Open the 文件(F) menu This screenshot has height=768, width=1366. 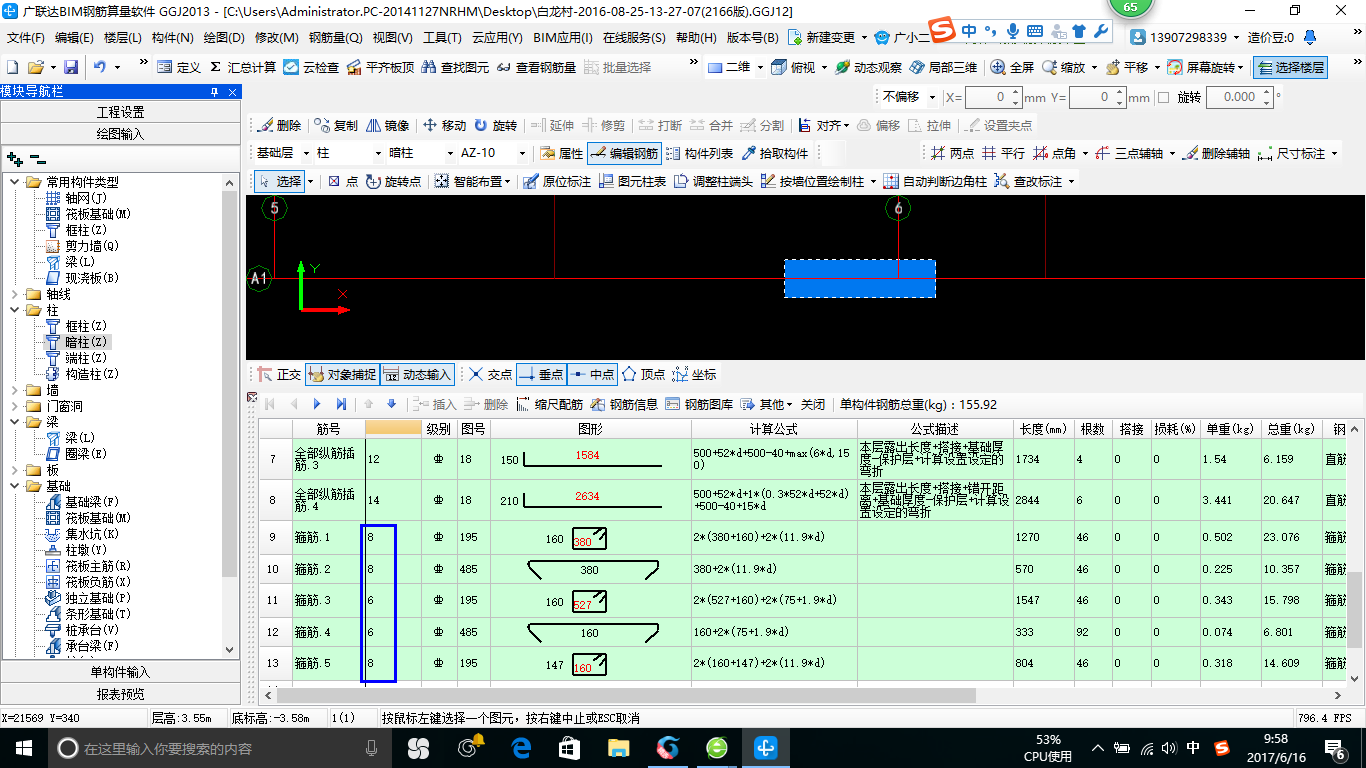[x=26, y=38]
